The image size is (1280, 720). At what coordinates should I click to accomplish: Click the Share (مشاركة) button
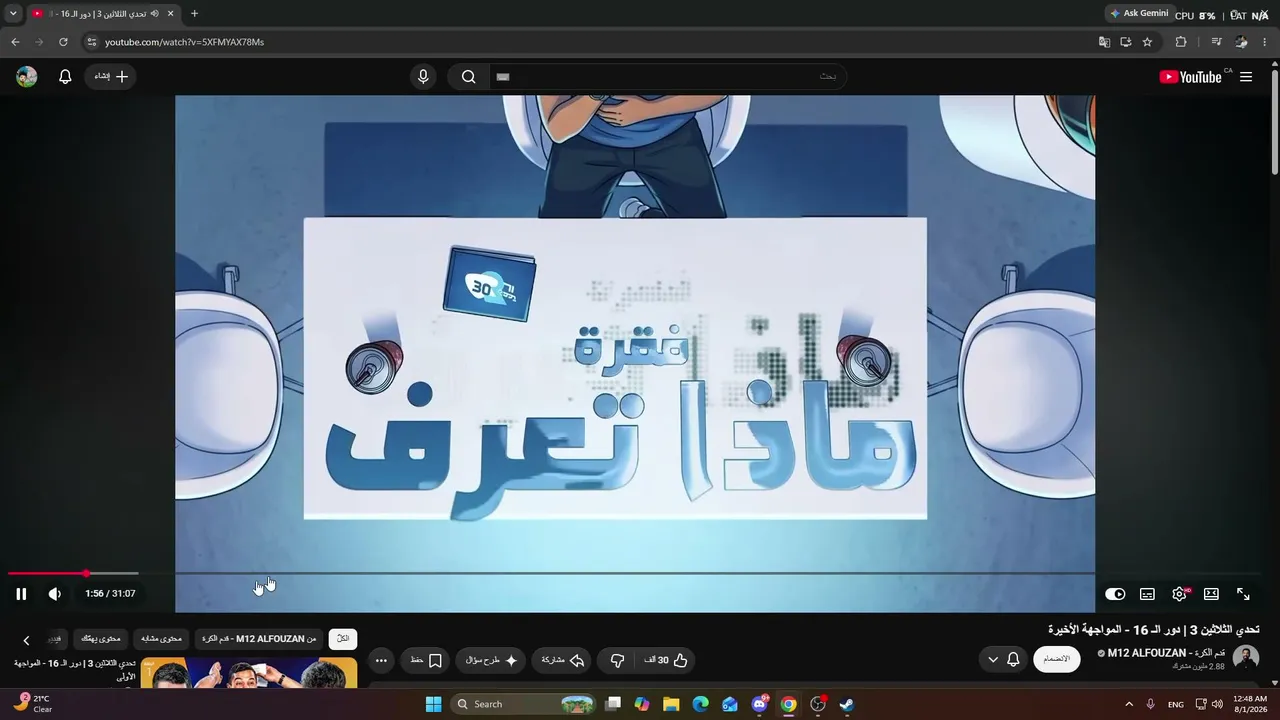tap(562, 660)
